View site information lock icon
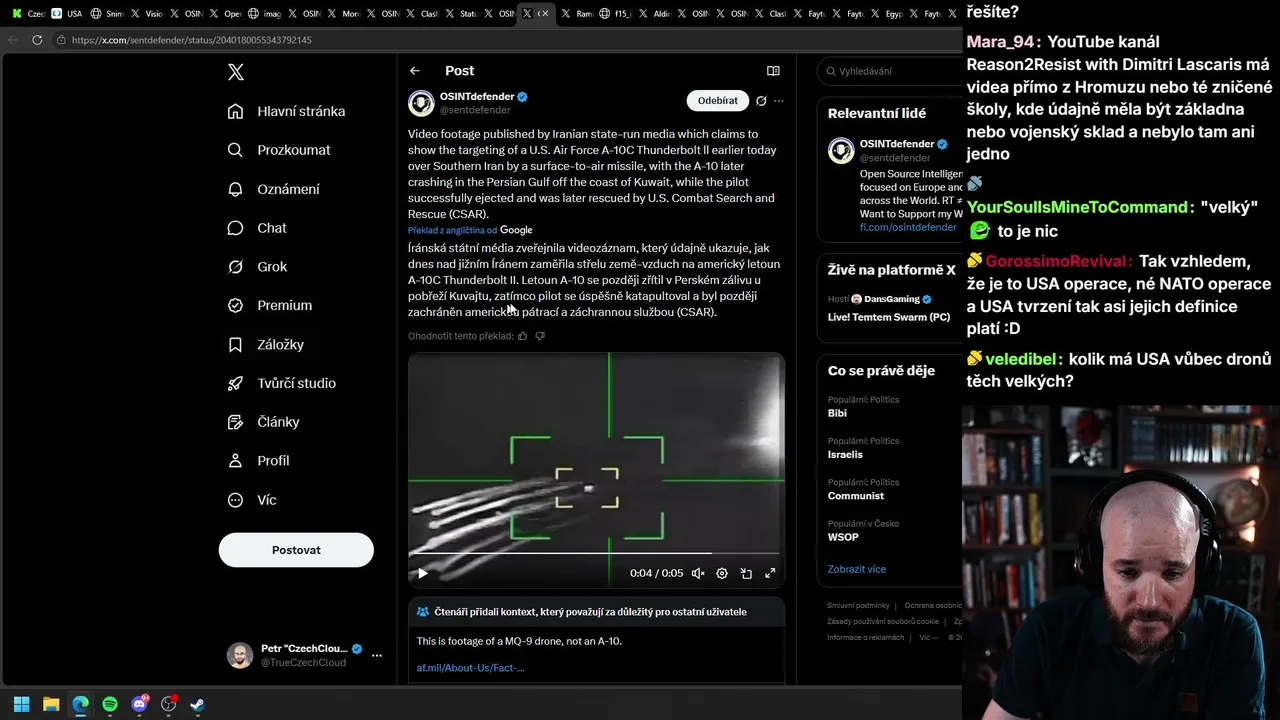 click(61, 40)
